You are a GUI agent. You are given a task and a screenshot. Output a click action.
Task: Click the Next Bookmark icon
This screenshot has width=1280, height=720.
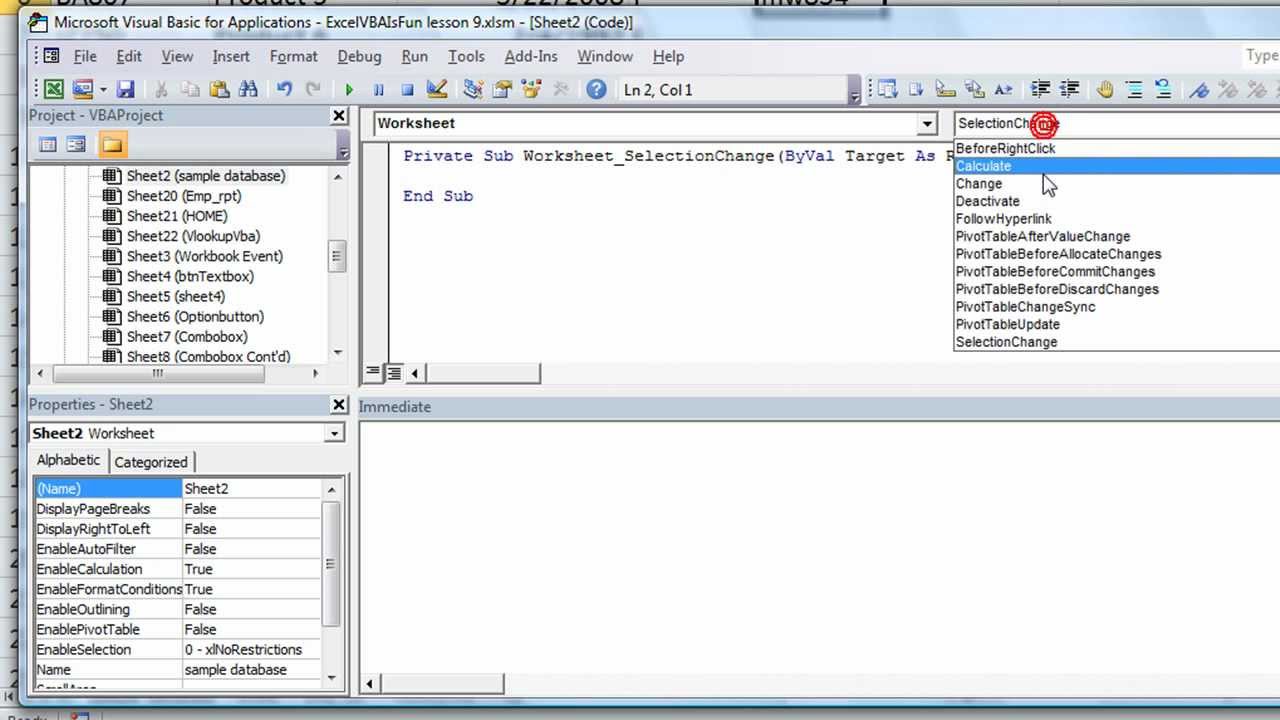click(1228, 90)
